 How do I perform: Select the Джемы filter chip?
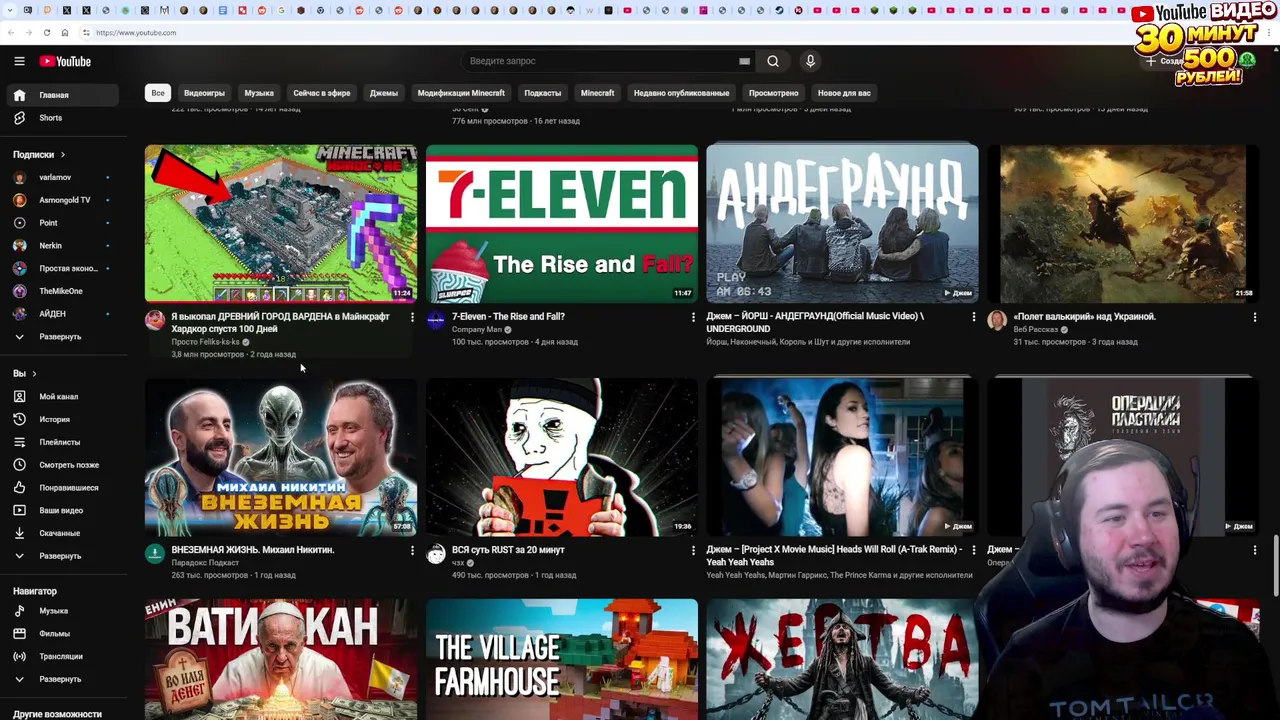[x=384, y=93]
